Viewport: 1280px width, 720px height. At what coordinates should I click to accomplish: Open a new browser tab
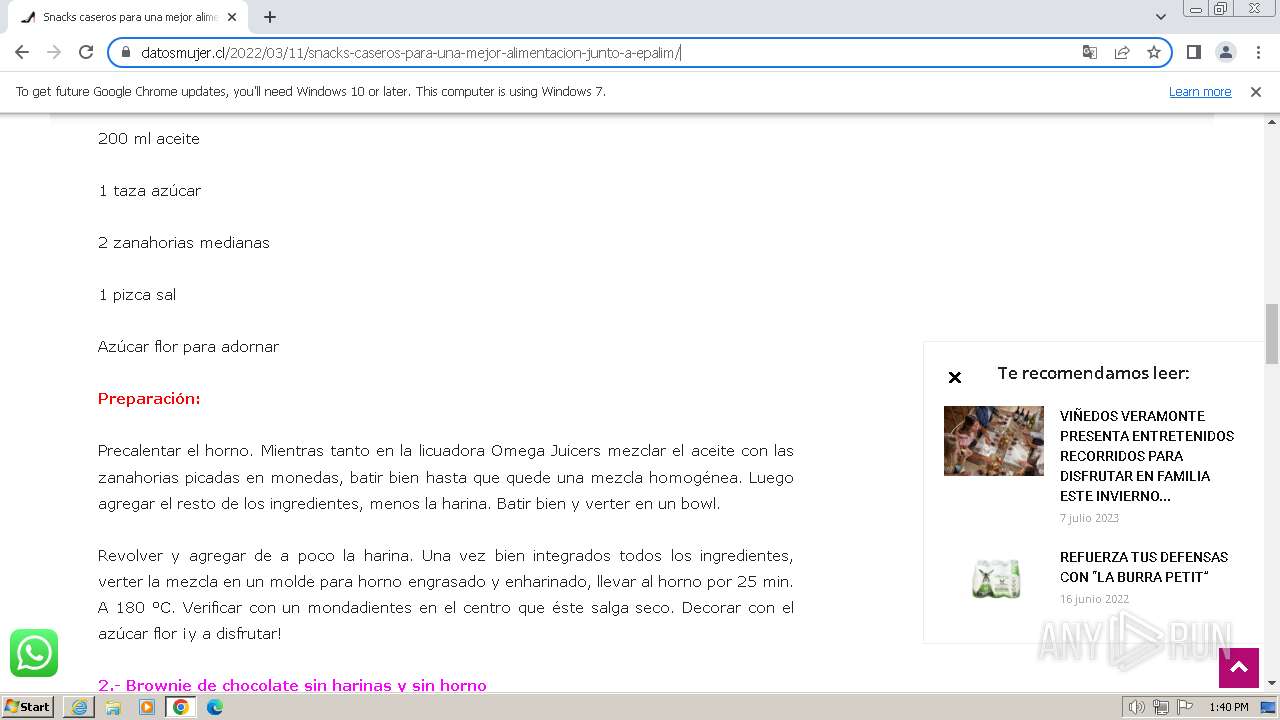(x=270, y=17)
